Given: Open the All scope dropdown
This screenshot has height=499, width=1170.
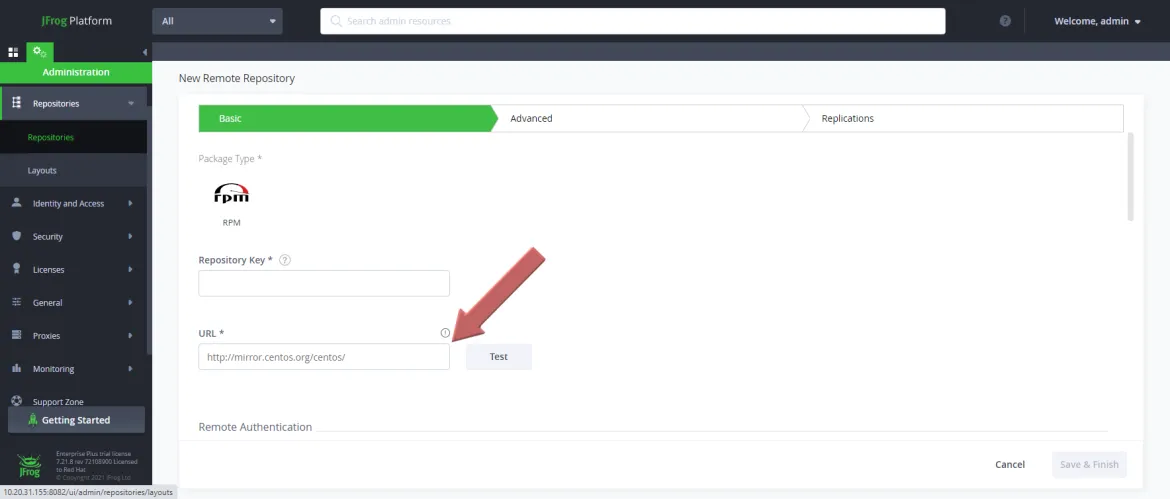Looking at the screenshot, I should 217,21.
